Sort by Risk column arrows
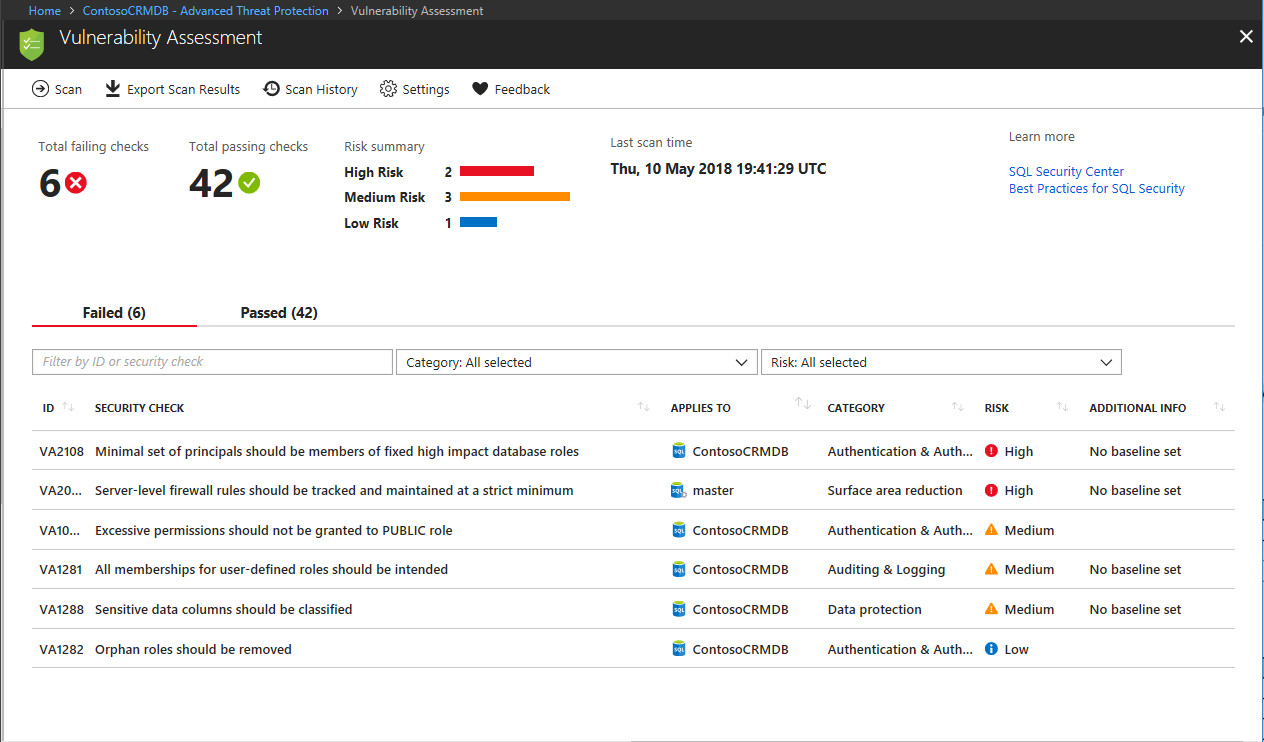Image resolution: width=1264 pixels, height=742 pixels. pyautogui.click(x=1063, y=407)
